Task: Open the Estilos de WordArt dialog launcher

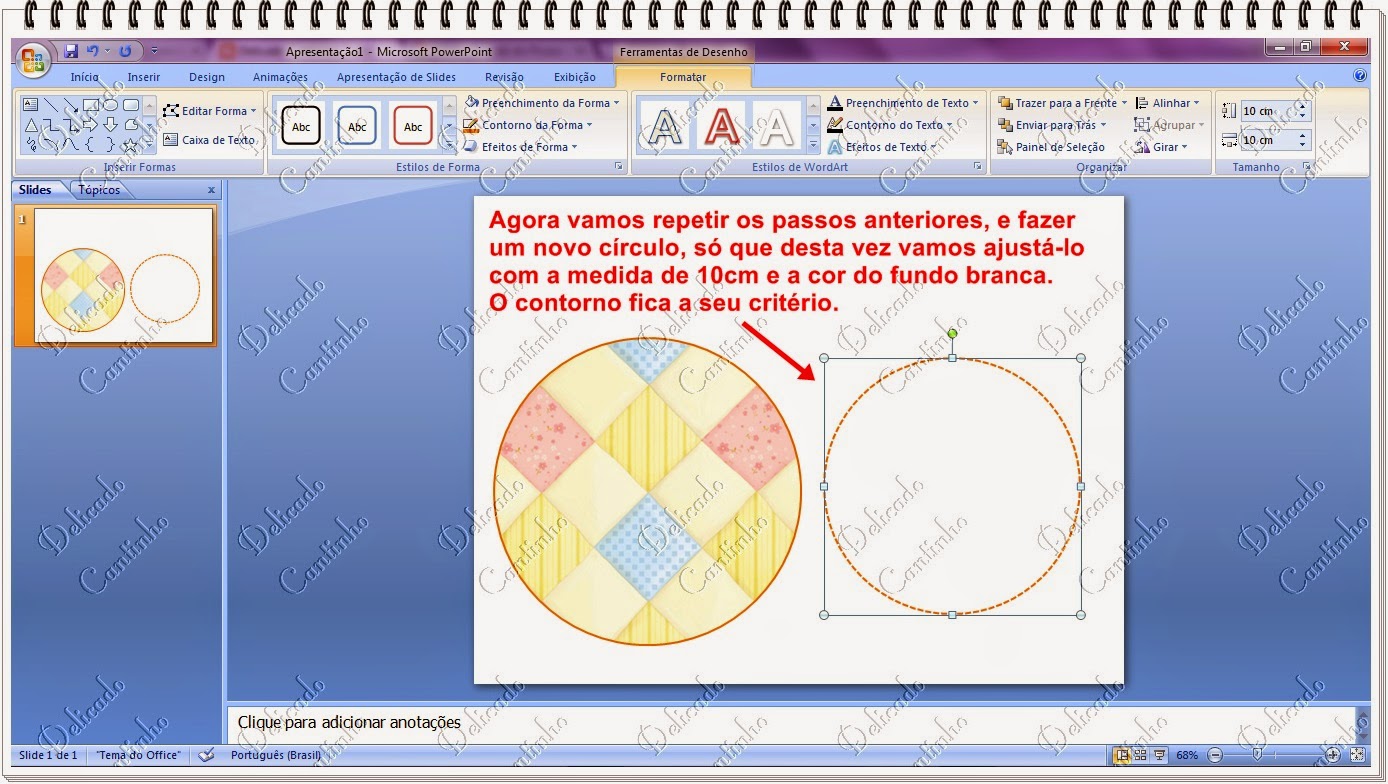Action: [x=978, y=167]
